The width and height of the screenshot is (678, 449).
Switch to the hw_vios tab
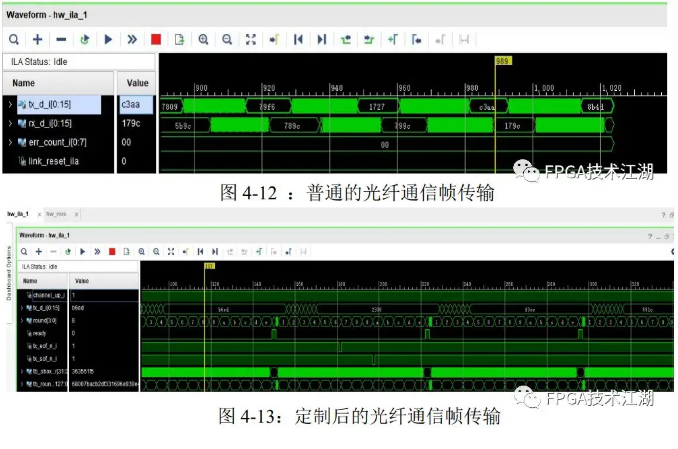point(58,214)
